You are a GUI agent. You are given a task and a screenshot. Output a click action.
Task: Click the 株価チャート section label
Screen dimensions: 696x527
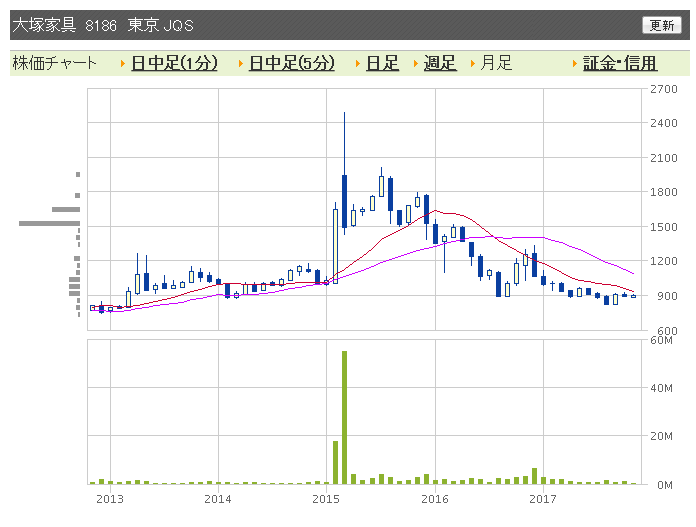54,63
